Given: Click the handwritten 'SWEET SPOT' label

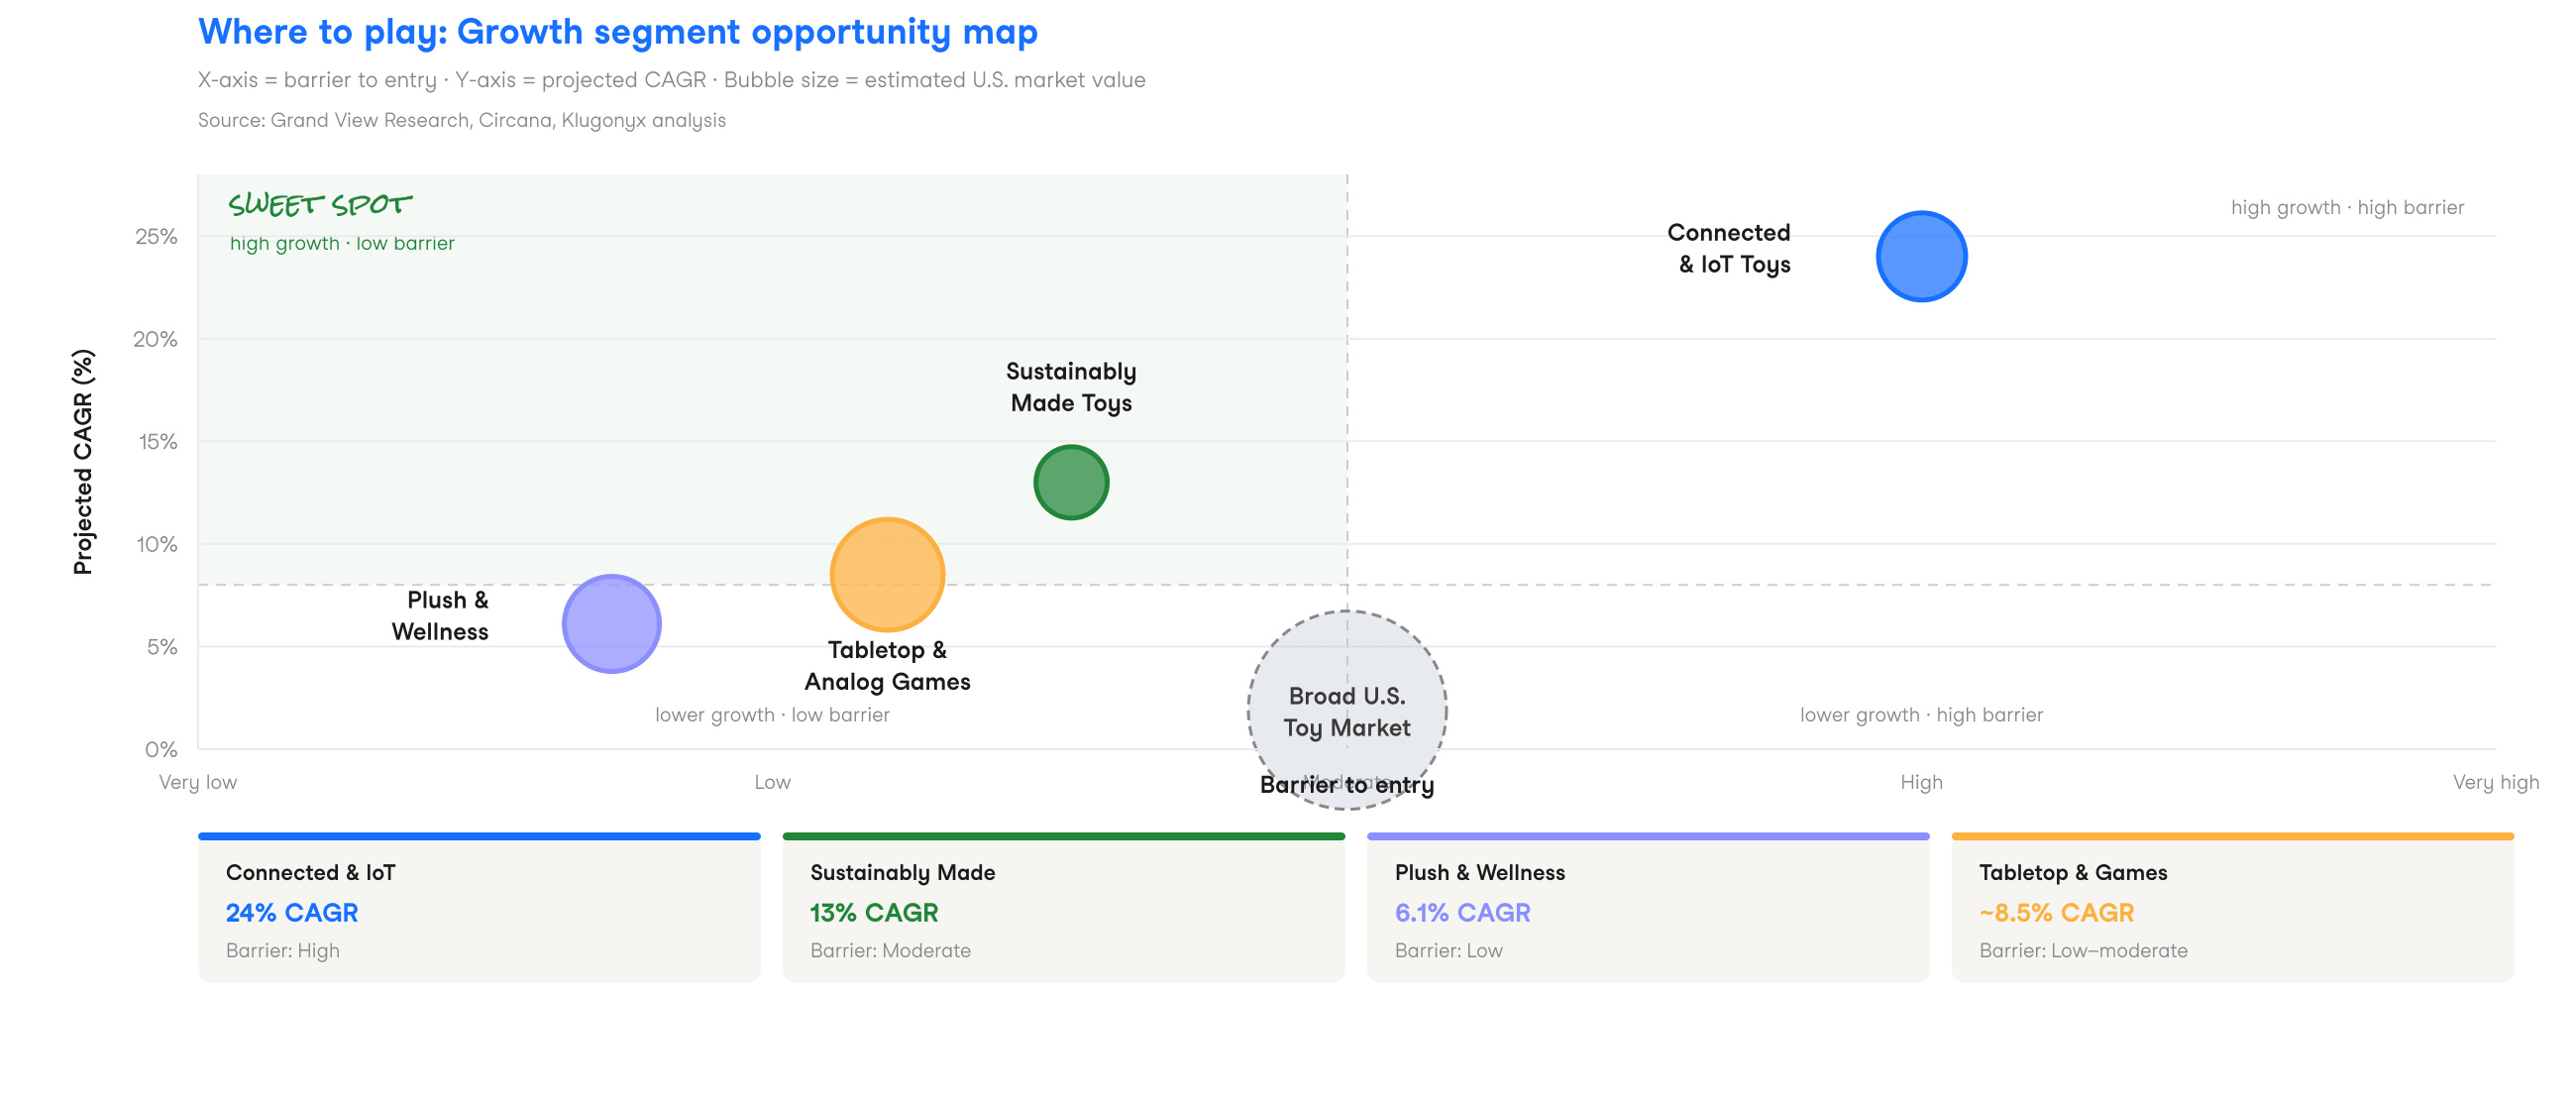Looking at the screenshot, I should click(x=320, y=204).
